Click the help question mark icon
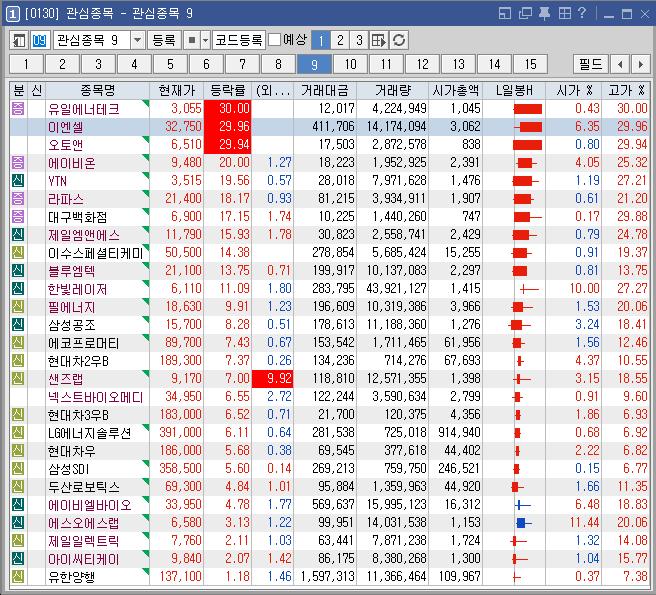Screen dimensions: 656x595 pos(582,13)
